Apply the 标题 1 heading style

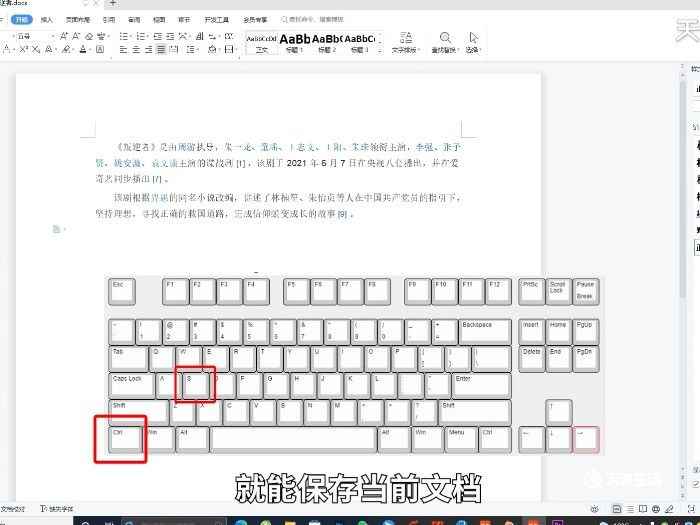[295, 43]
